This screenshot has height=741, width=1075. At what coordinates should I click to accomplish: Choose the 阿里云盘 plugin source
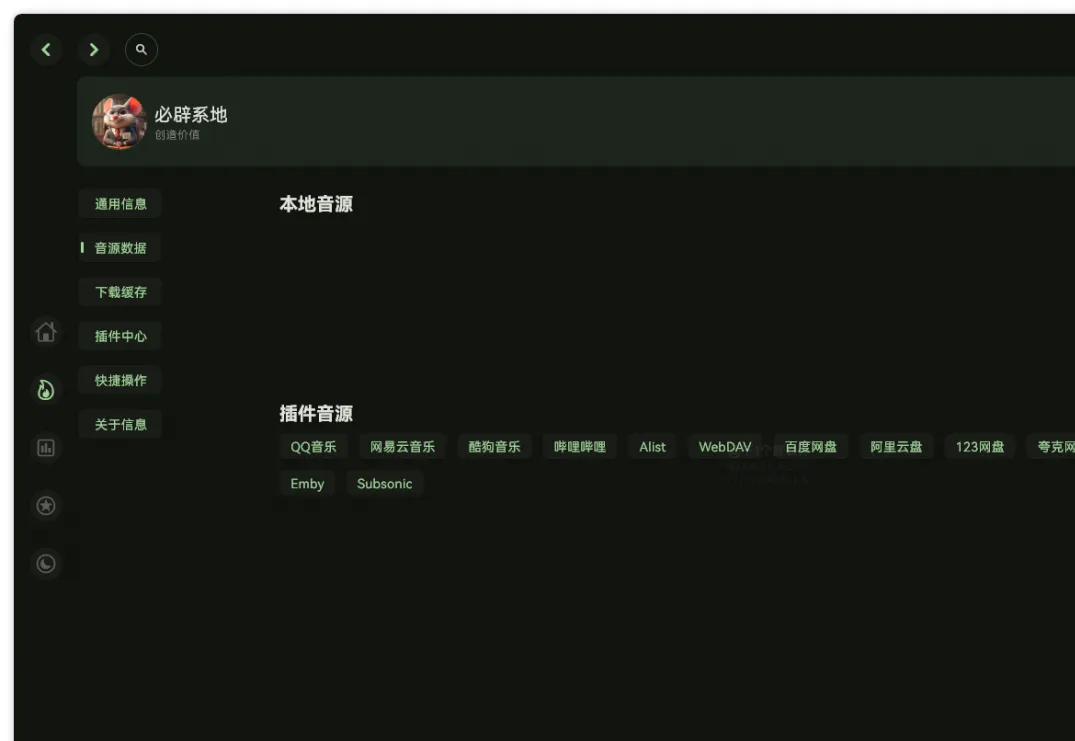click(x=896, y=447)
